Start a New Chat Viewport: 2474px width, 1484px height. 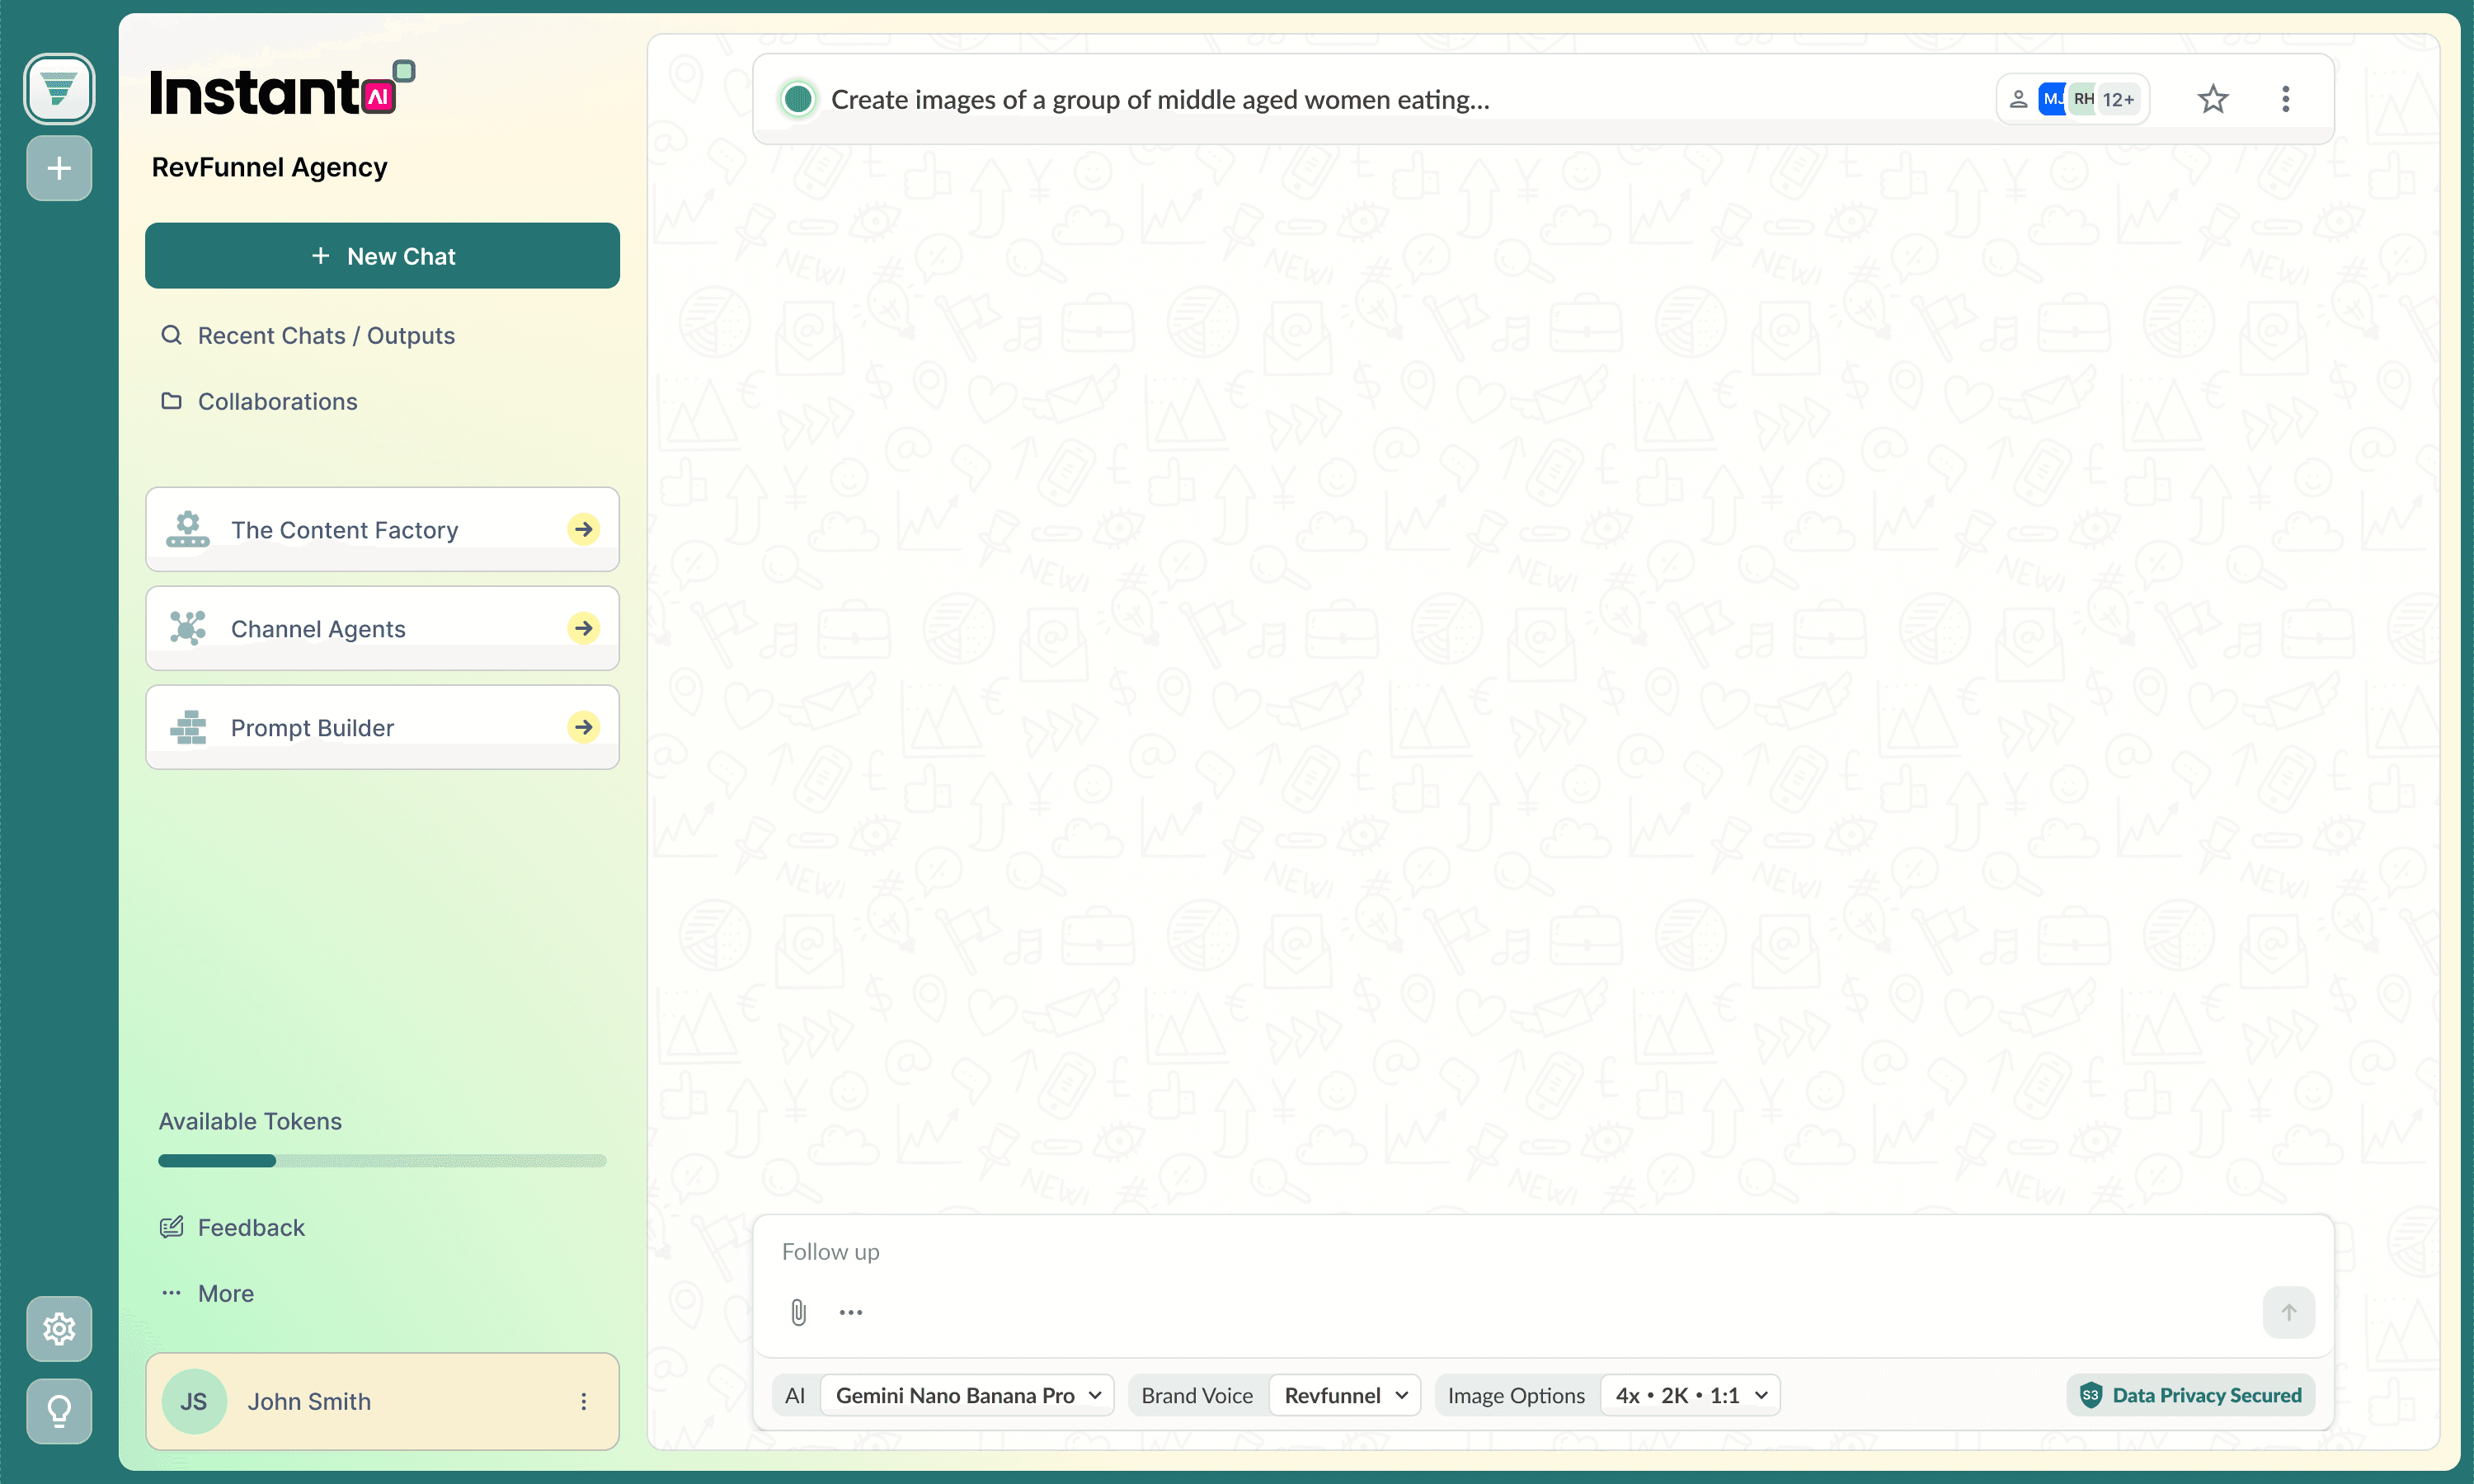pyautogui.click(x=382, y=256)
